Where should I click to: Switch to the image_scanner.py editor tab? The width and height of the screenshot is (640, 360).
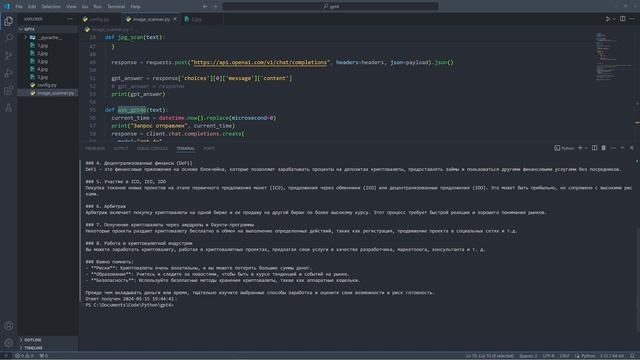(x=151, y=19)
